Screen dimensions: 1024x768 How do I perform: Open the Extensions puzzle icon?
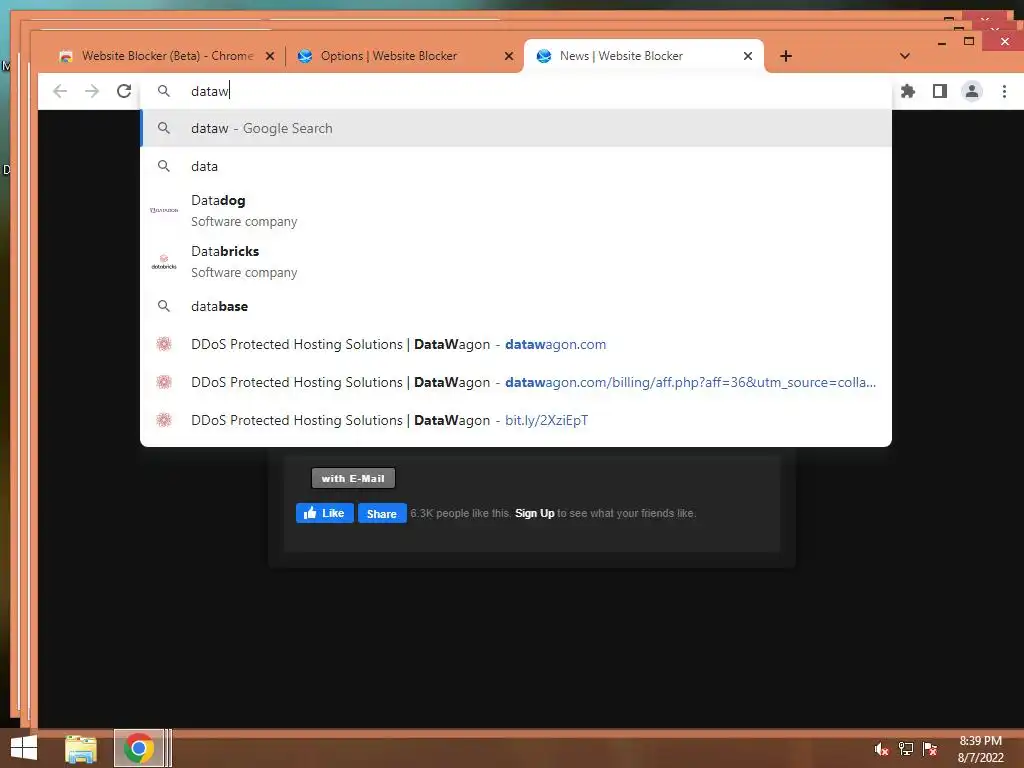908,91
